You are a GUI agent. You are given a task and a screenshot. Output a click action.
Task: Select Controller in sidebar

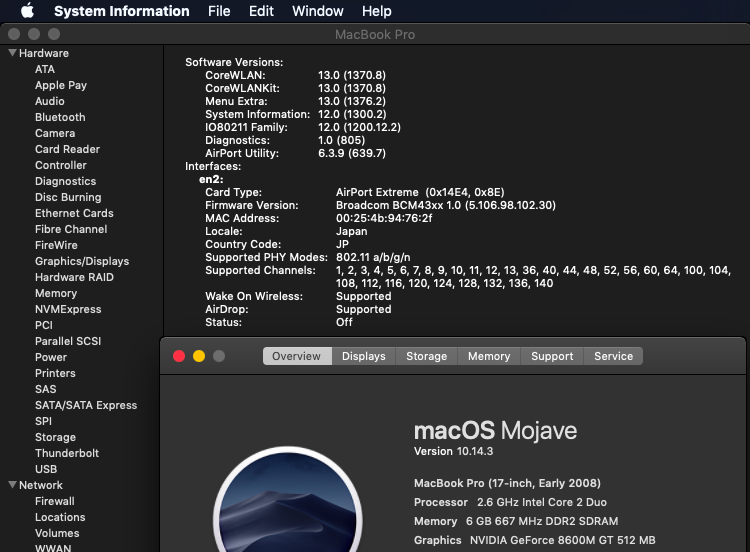[x=61, y=165]
